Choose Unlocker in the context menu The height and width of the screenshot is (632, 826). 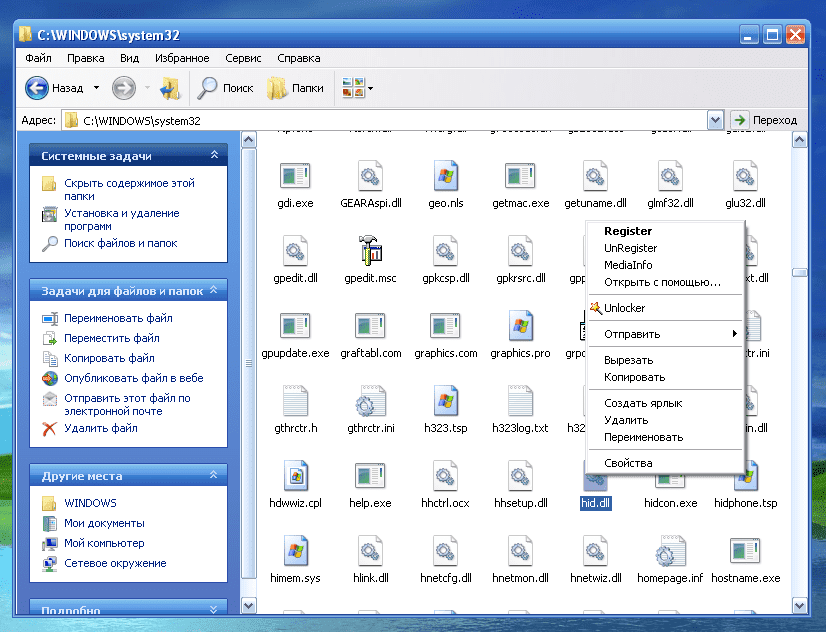click(x=665, y=308)
